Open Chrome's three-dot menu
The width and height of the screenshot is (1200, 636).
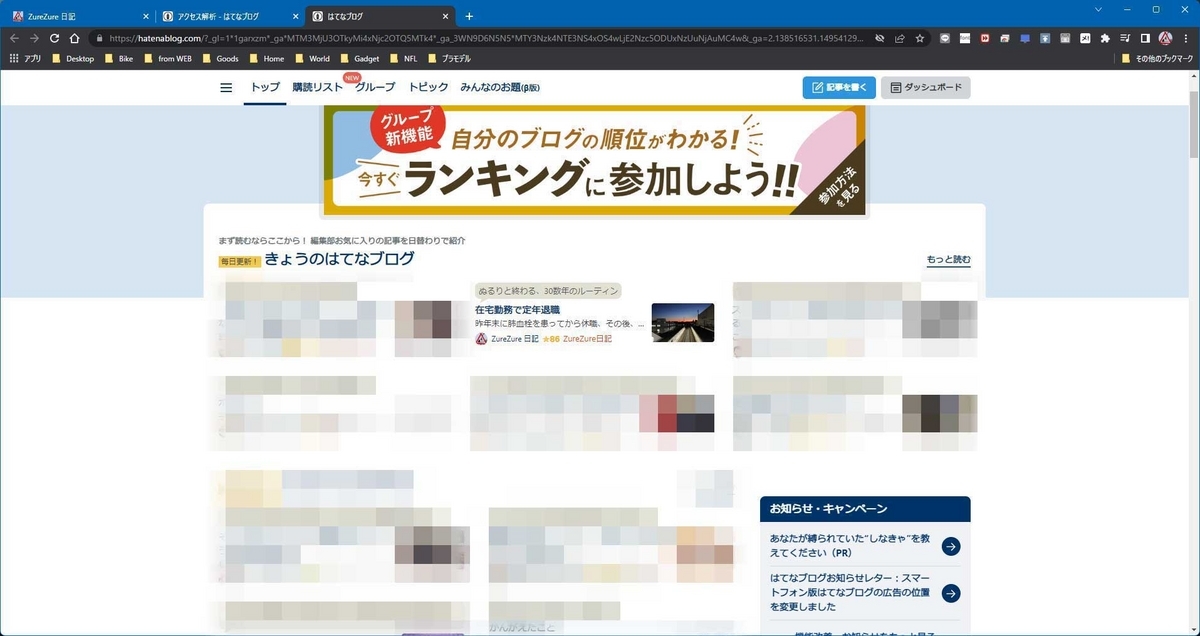[1185, 38]
